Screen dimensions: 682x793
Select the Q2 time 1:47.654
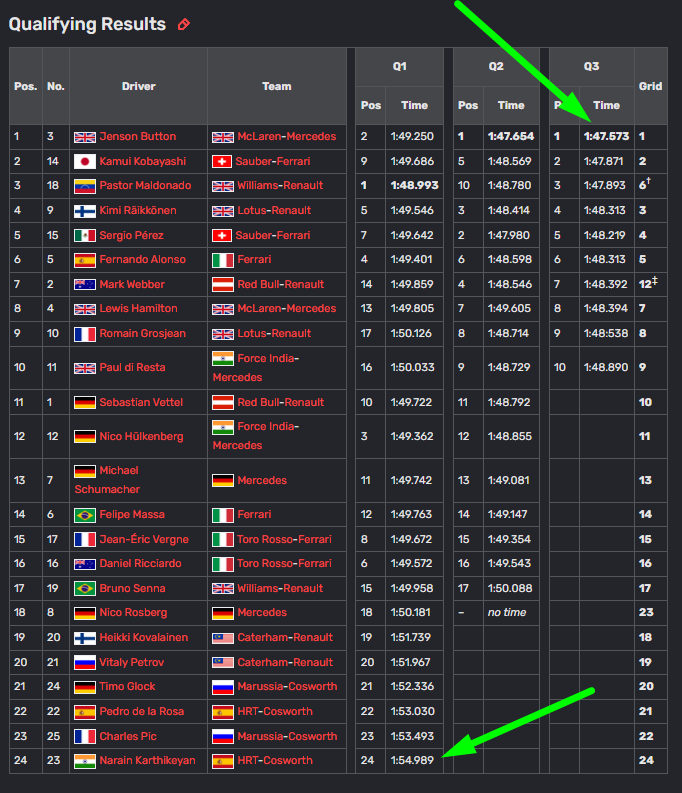pyautogui.click(x=511, y=137)
